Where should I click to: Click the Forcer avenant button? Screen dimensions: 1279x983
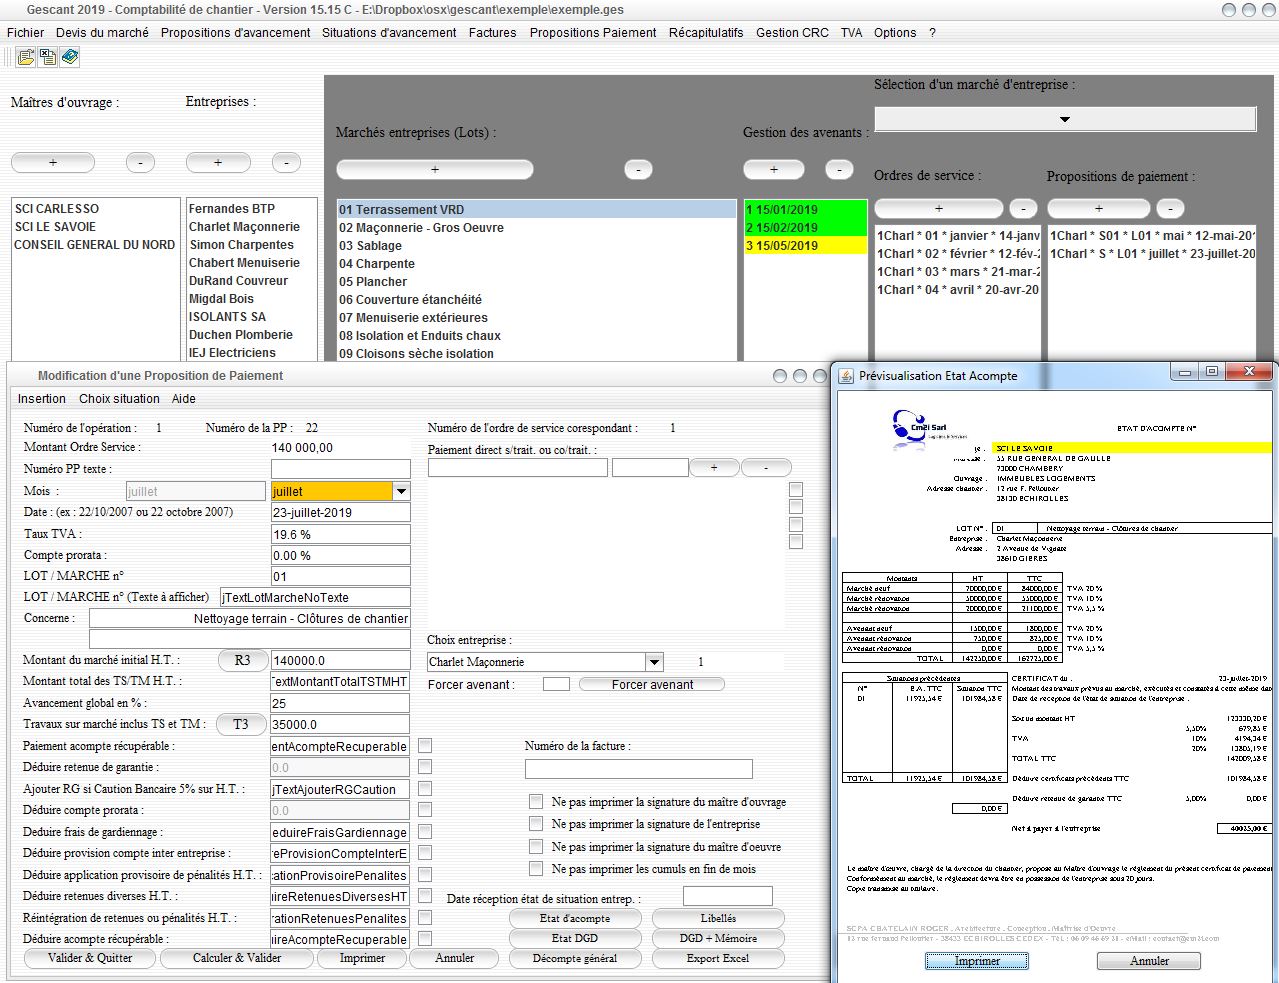click(x=652, y=685)
